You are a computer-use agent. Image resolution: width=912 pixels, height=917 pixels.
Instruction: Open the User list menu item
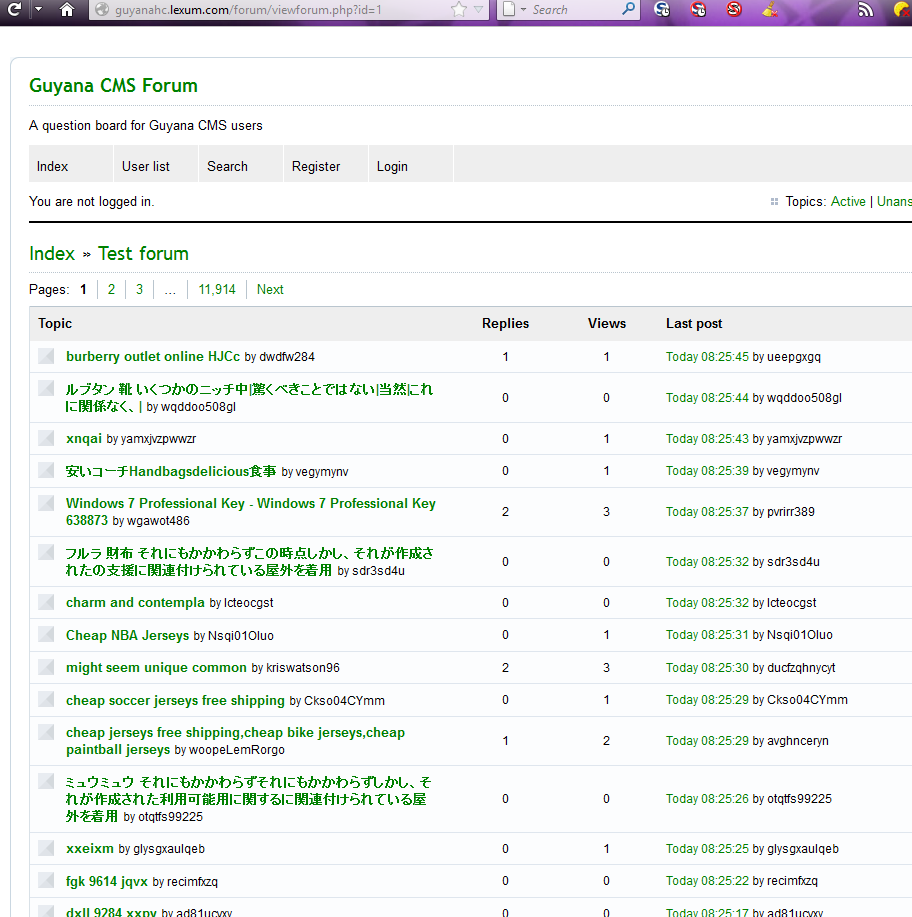point(146,166)
